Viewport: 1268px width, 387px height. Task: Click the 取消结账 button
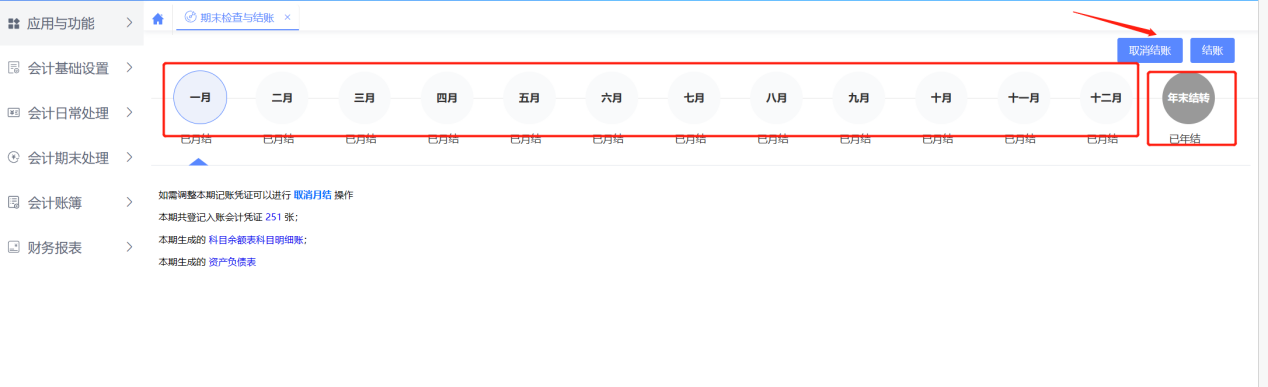[x=1150, y=51]
